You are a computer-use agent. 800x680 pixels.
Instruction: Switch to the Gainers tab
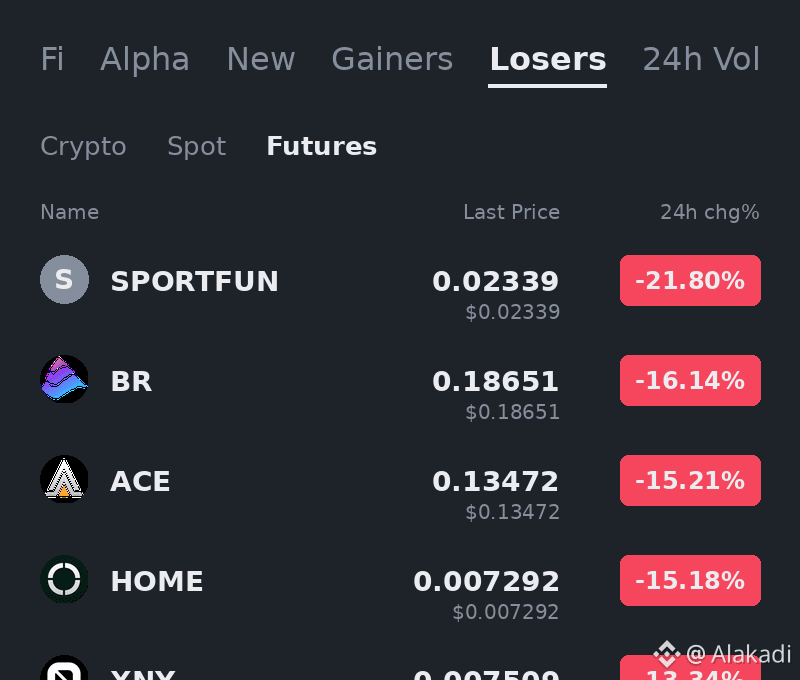(392, 59)
